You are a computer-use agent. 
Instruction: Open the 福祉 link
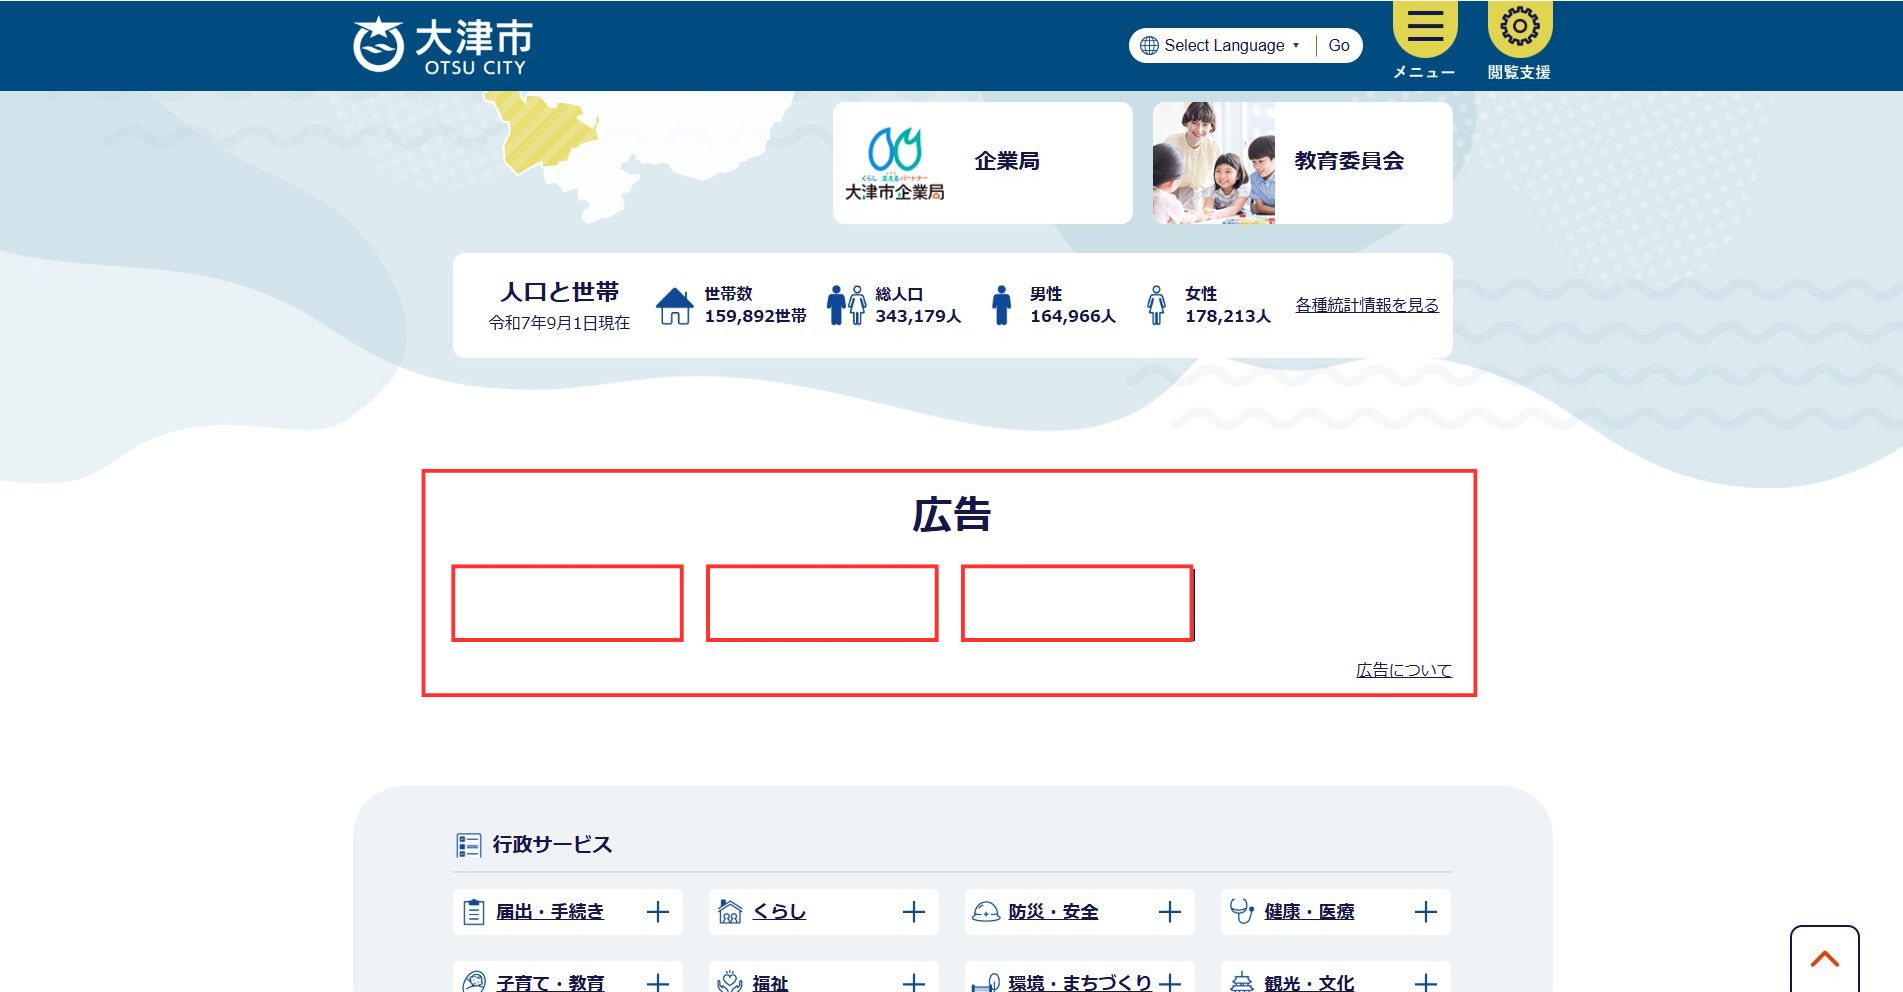point(770,982)
